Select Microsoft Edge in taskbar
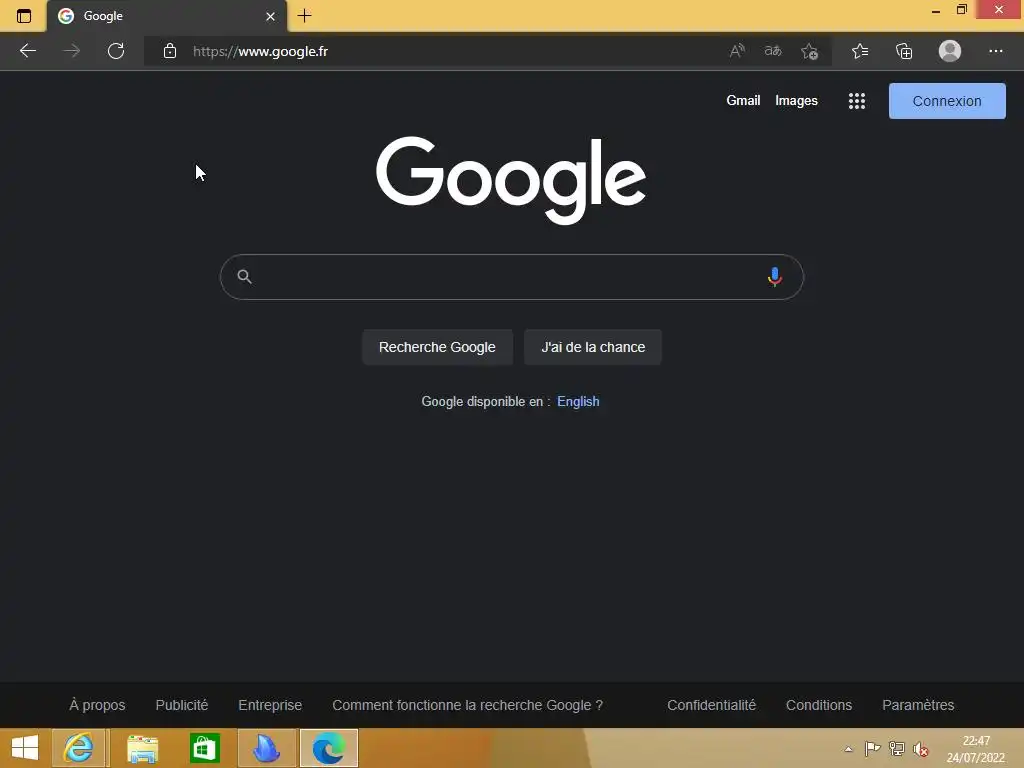Image resolution: width=1024 pixels, height=768 pixels. [x=329, y=748]
